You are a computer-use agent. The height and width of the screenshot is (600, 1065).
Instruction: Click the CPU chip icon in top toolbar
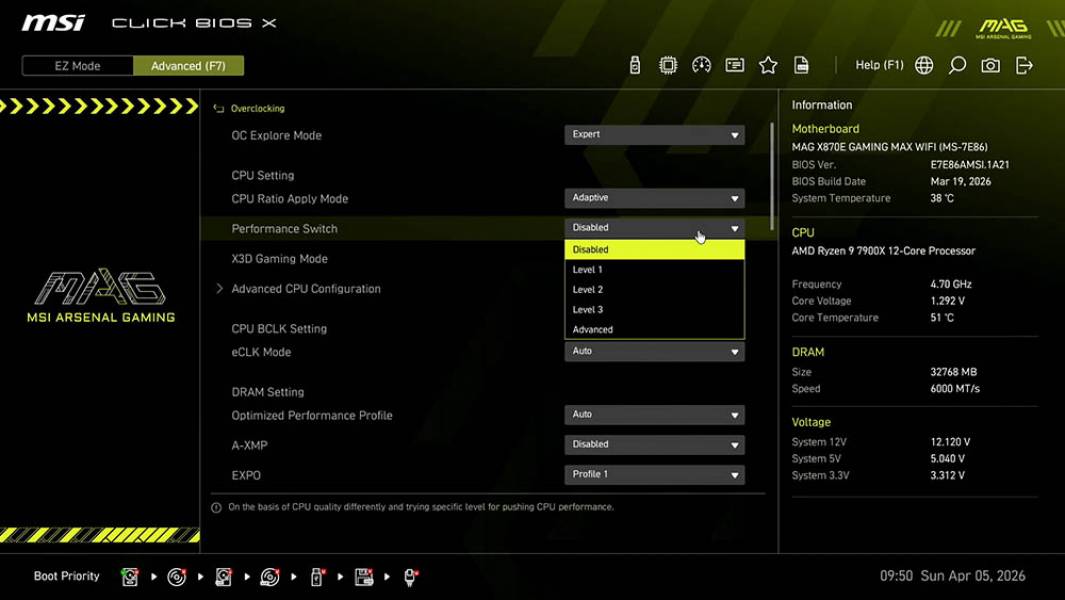pyautogui.click(x=667, y=64)
